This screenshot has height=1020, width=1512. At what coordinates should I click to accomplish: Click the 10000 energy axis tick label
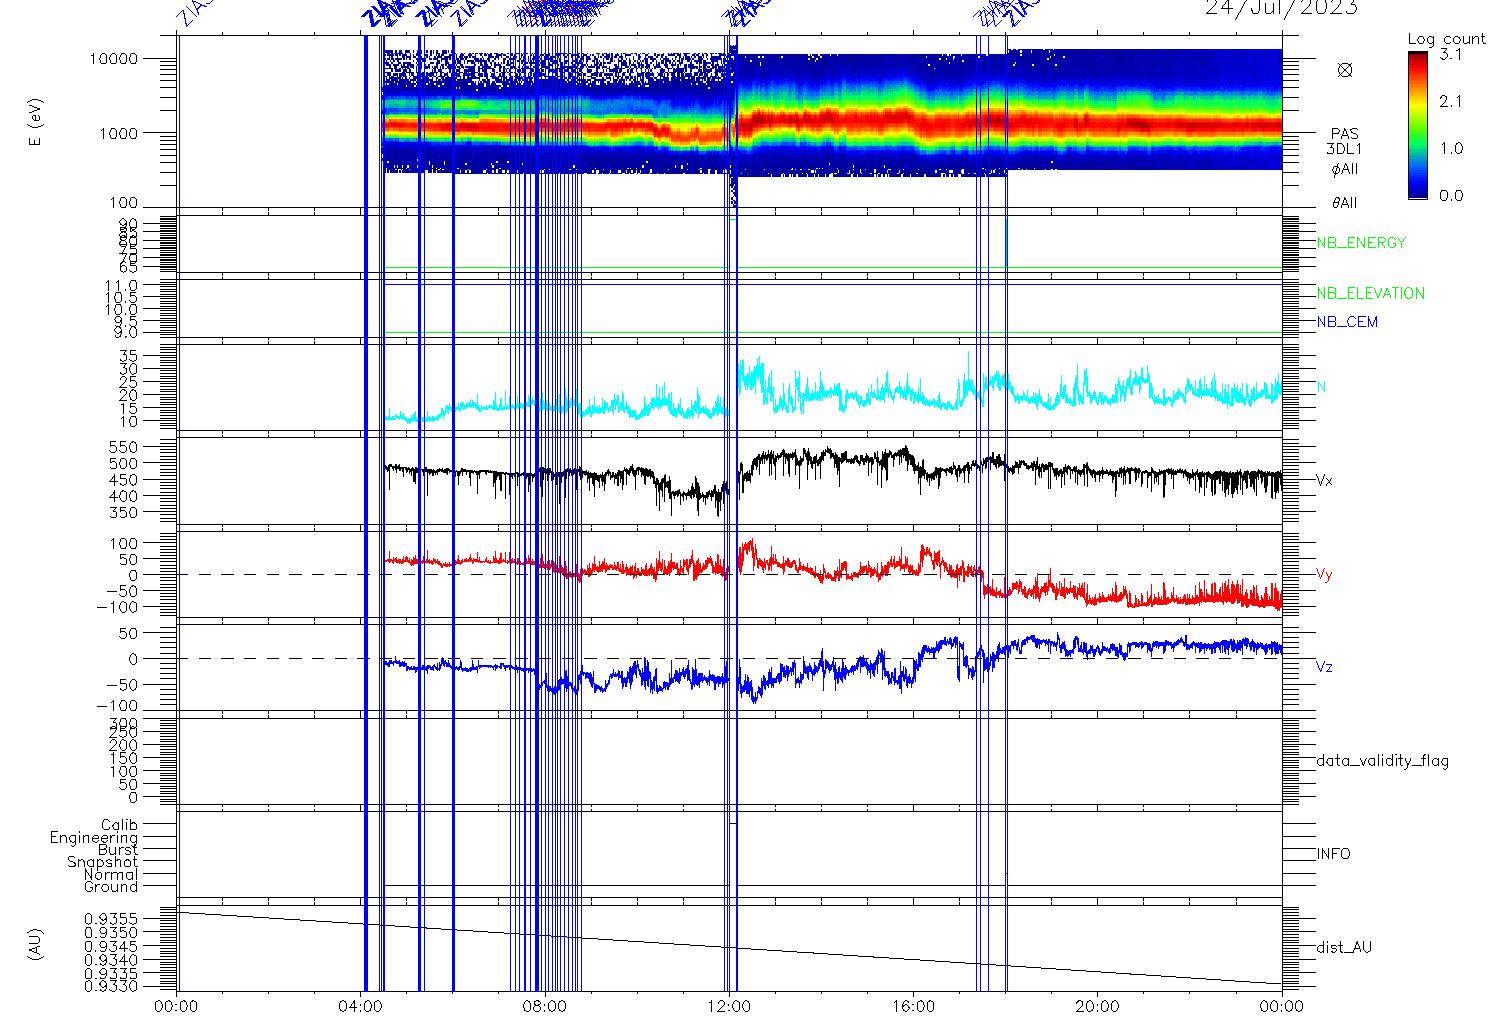113,59
